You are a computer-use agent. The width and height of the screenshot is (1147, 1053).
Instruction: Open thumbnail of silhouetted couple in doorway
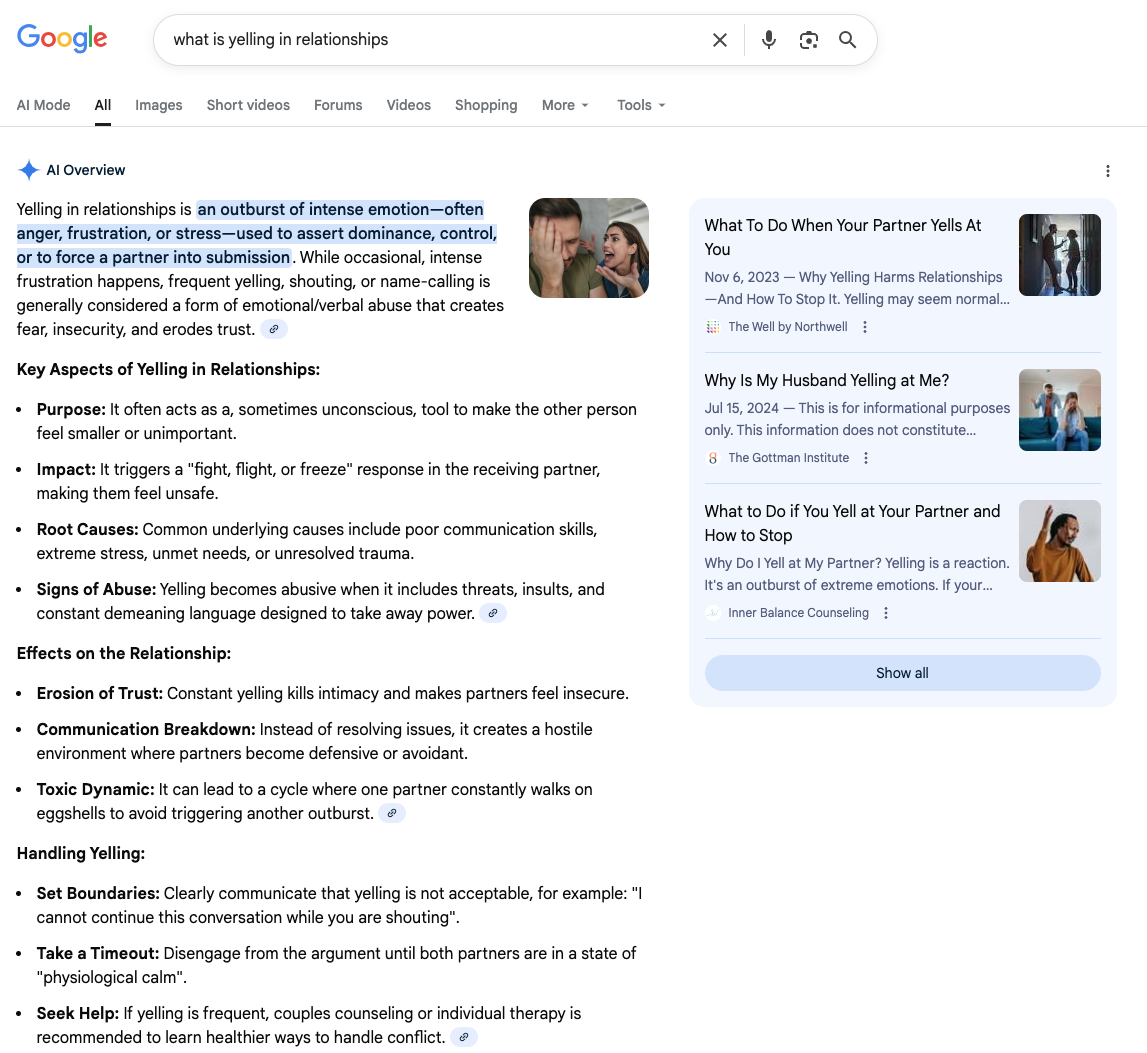(1059, 255)
